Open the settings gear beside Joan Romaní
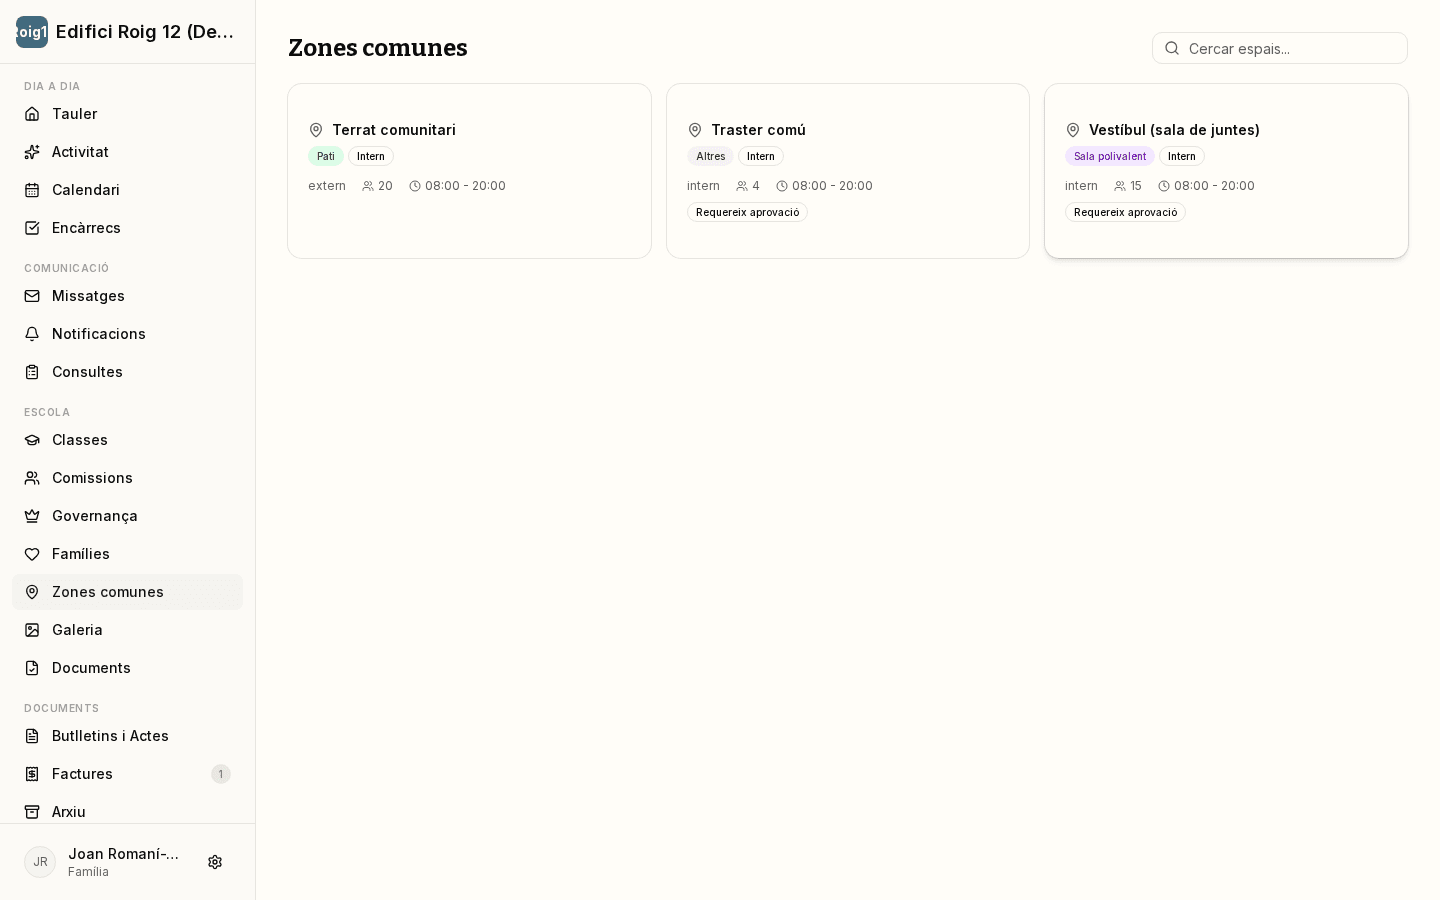The width and height of the screenshot is (1440, 900). (x=215, y=862)
